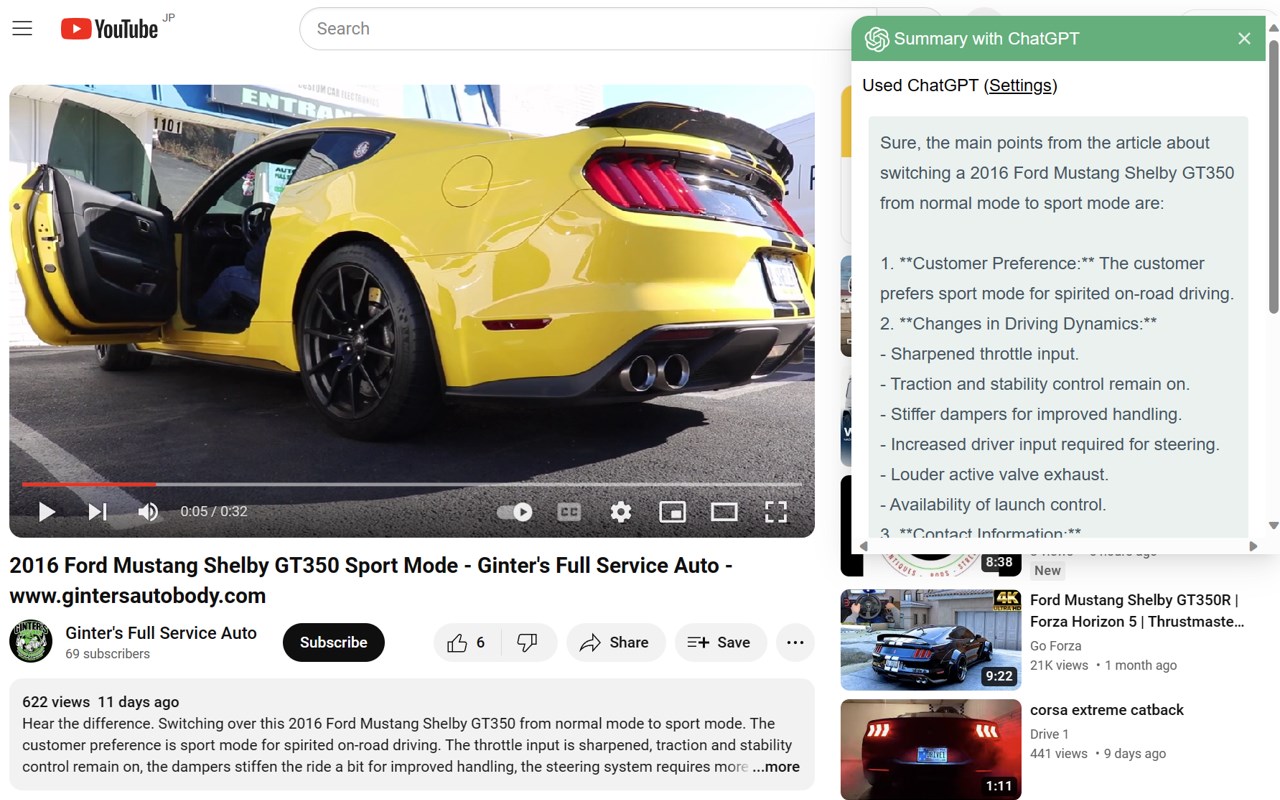Open Ford Mustang Shelby GT350R video title

(1137, 610)
